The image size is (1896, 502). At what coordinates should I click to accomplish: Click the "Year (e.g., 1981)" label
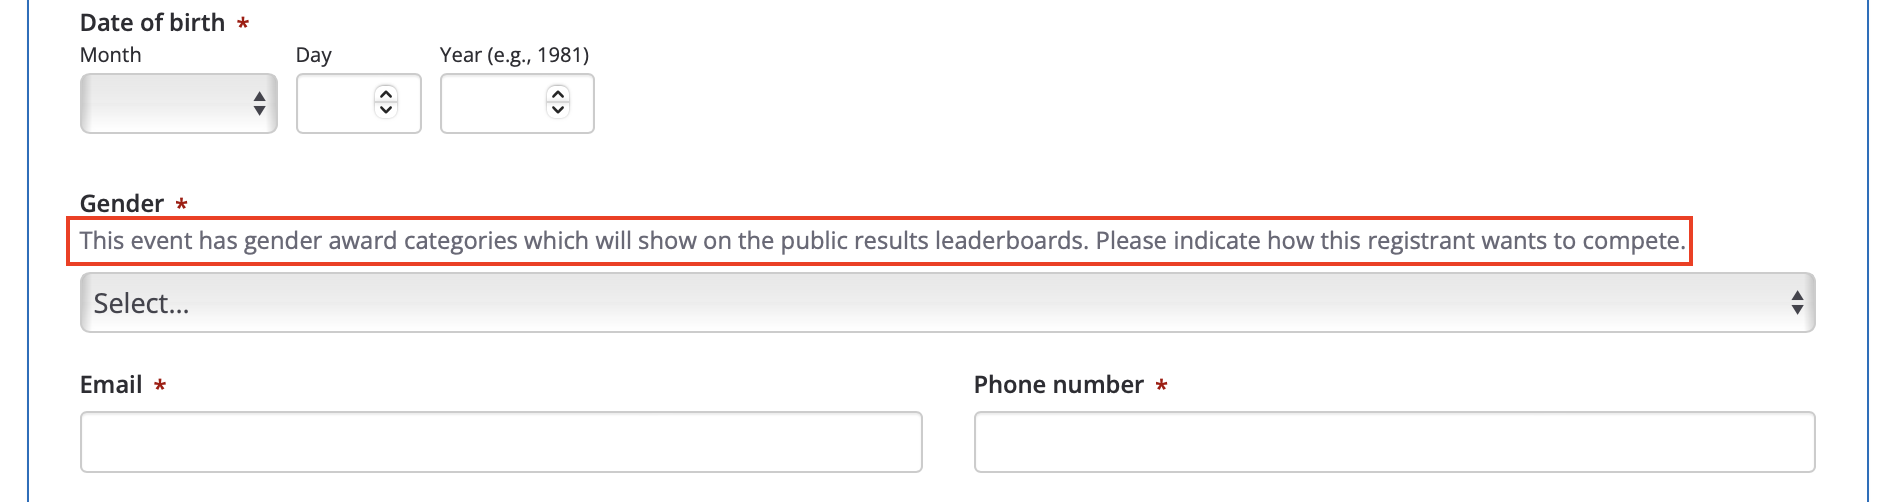tap(514, 55)
